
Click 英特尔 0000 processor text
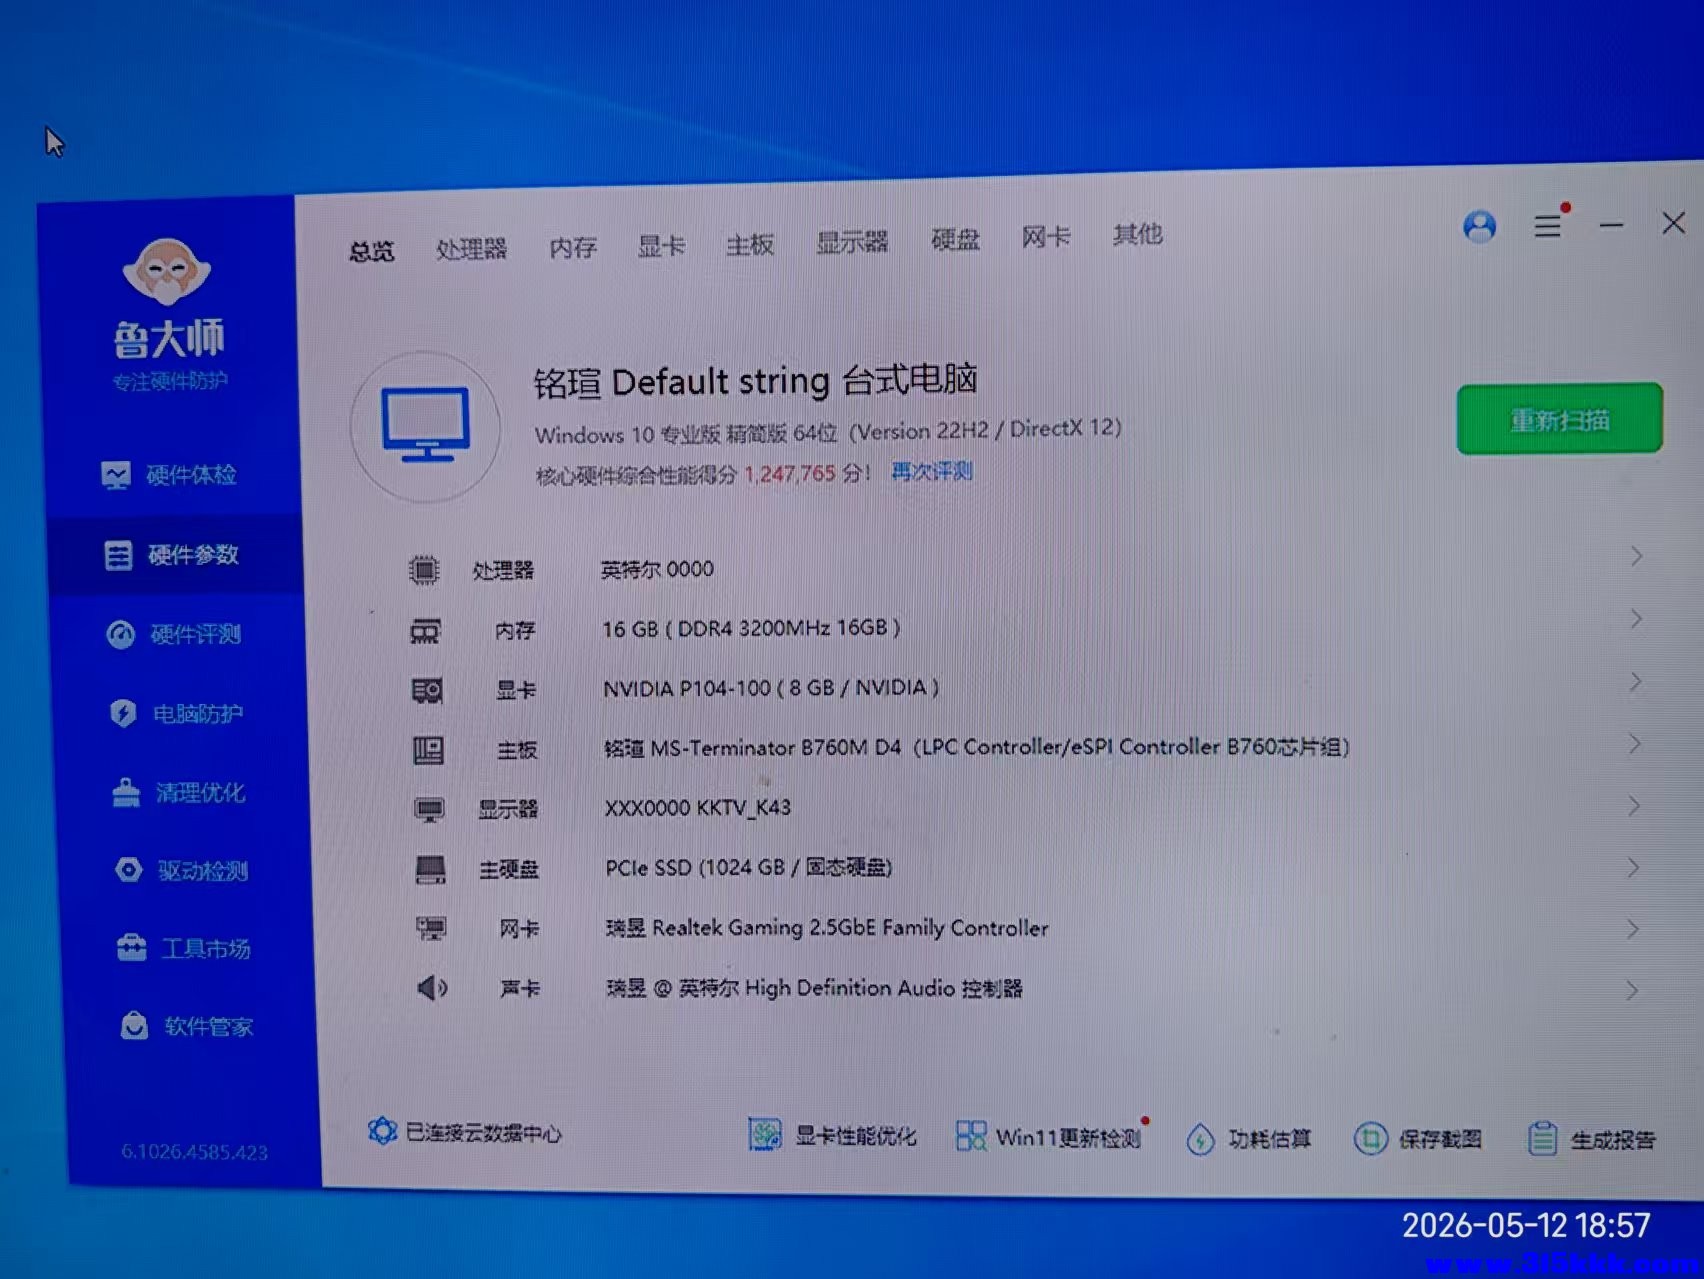click(657, 569)
